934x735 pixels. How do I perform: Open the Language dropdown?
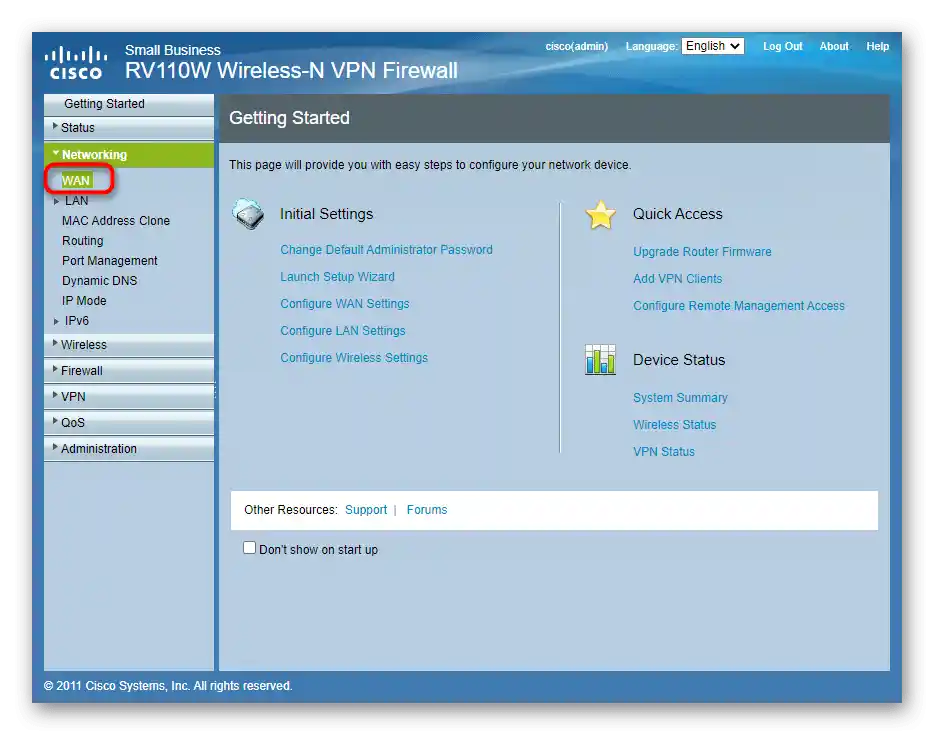tap(713, 46)
